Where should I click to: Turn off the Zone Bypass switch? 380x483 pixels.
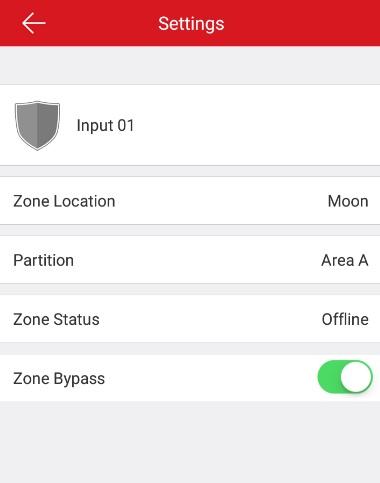345,377
